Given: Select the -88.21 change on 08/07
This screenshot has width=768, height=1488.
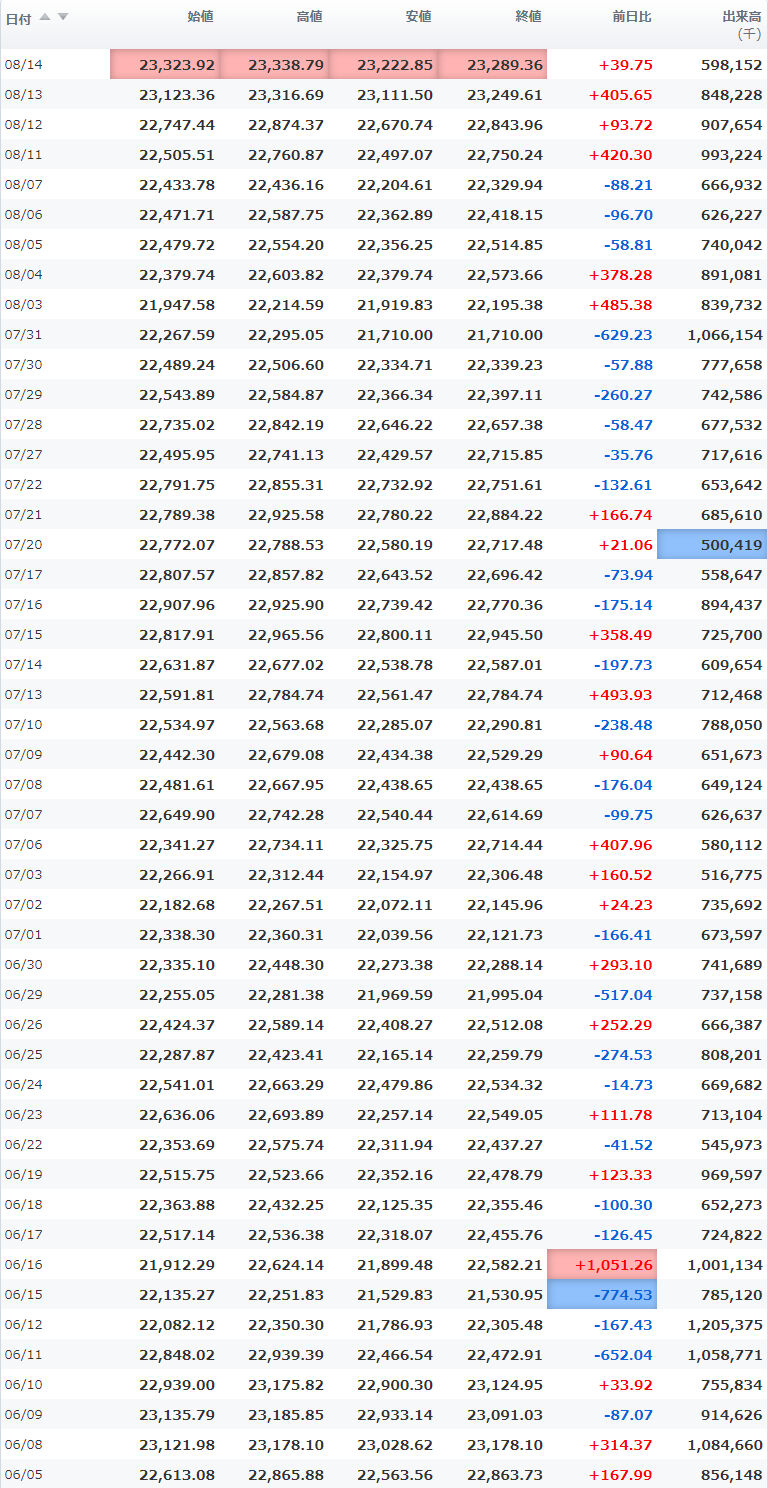Looking at the screenshot, I should (628, 184).
